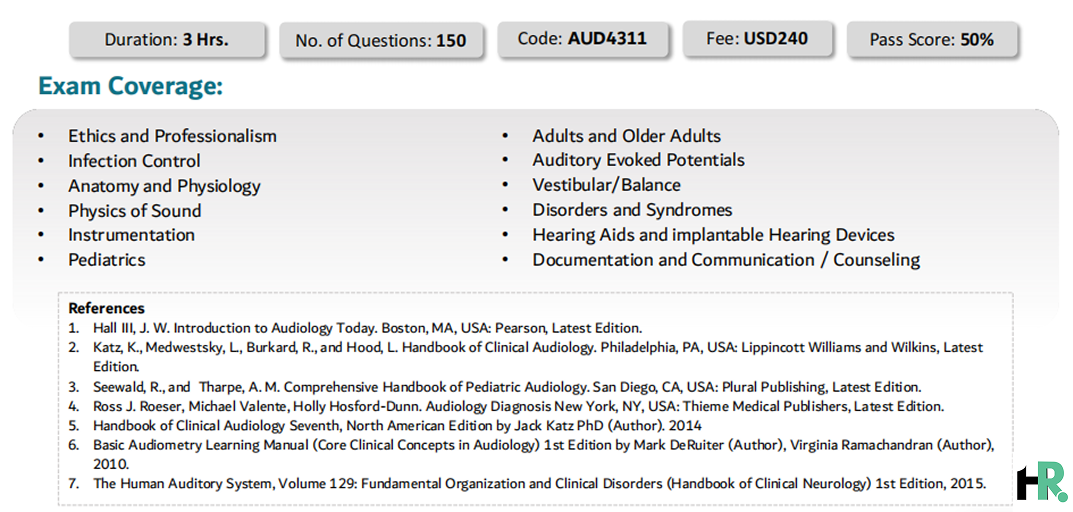The image size is (1073, 512).
Task: Click the Duration 3 Hrs. badge
Action: pyautogui.click(x=167, y=40)
